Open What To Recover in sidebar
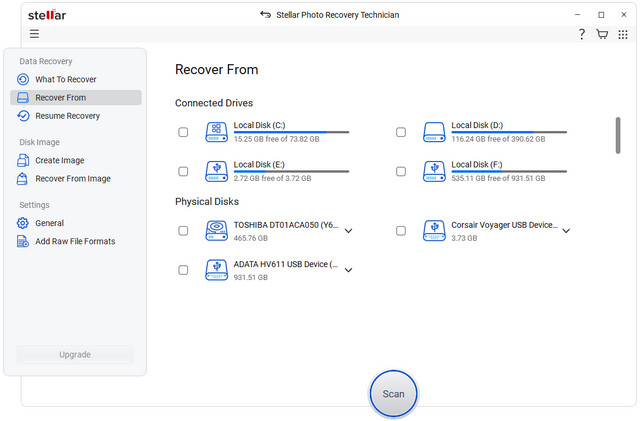This screenshot has height=421, width=640. coord(66,79)
